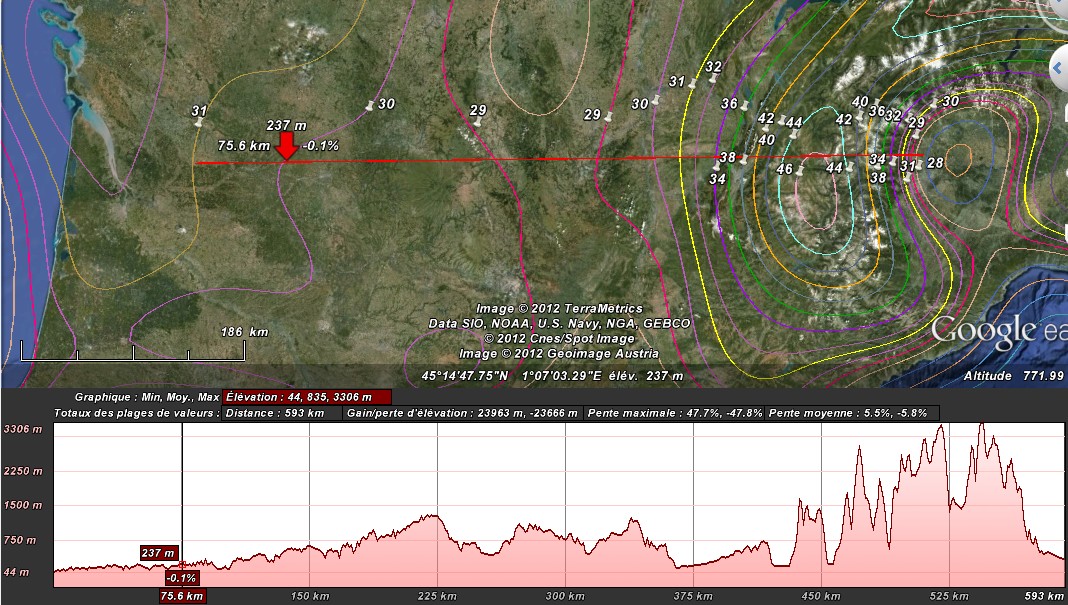Click the left arrow on the navigation control
This screenshot has width=1068, height=605.
tap(1058, 66)
